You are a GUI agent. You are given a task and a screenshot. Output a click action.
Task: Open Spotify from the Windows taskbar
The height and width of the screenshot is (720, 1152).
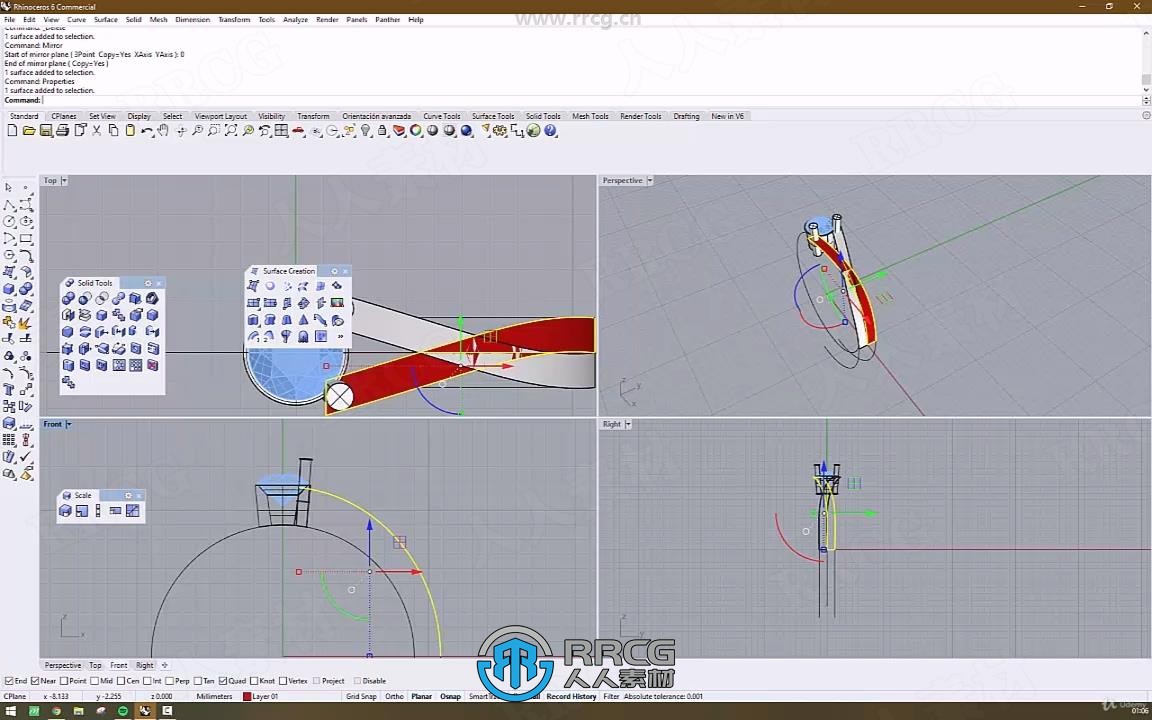(x=123, y=710)
